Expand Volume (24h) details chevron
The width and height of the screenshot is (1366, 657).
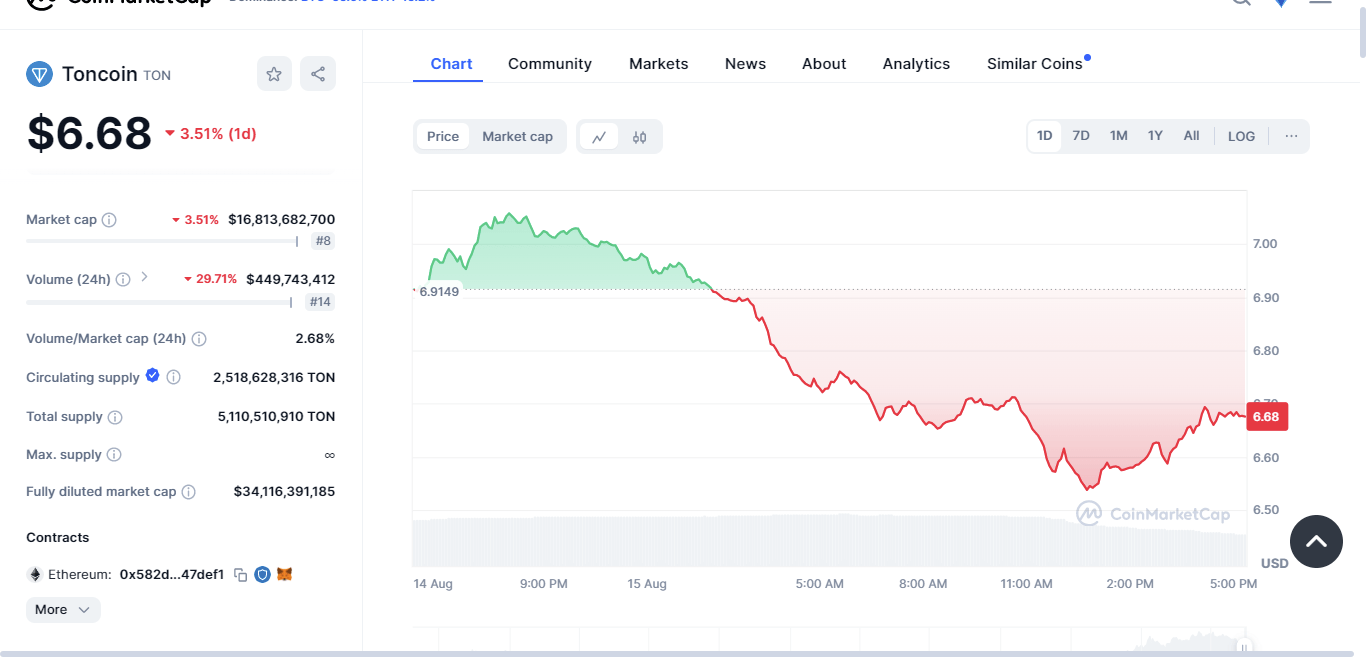(144, 277)
